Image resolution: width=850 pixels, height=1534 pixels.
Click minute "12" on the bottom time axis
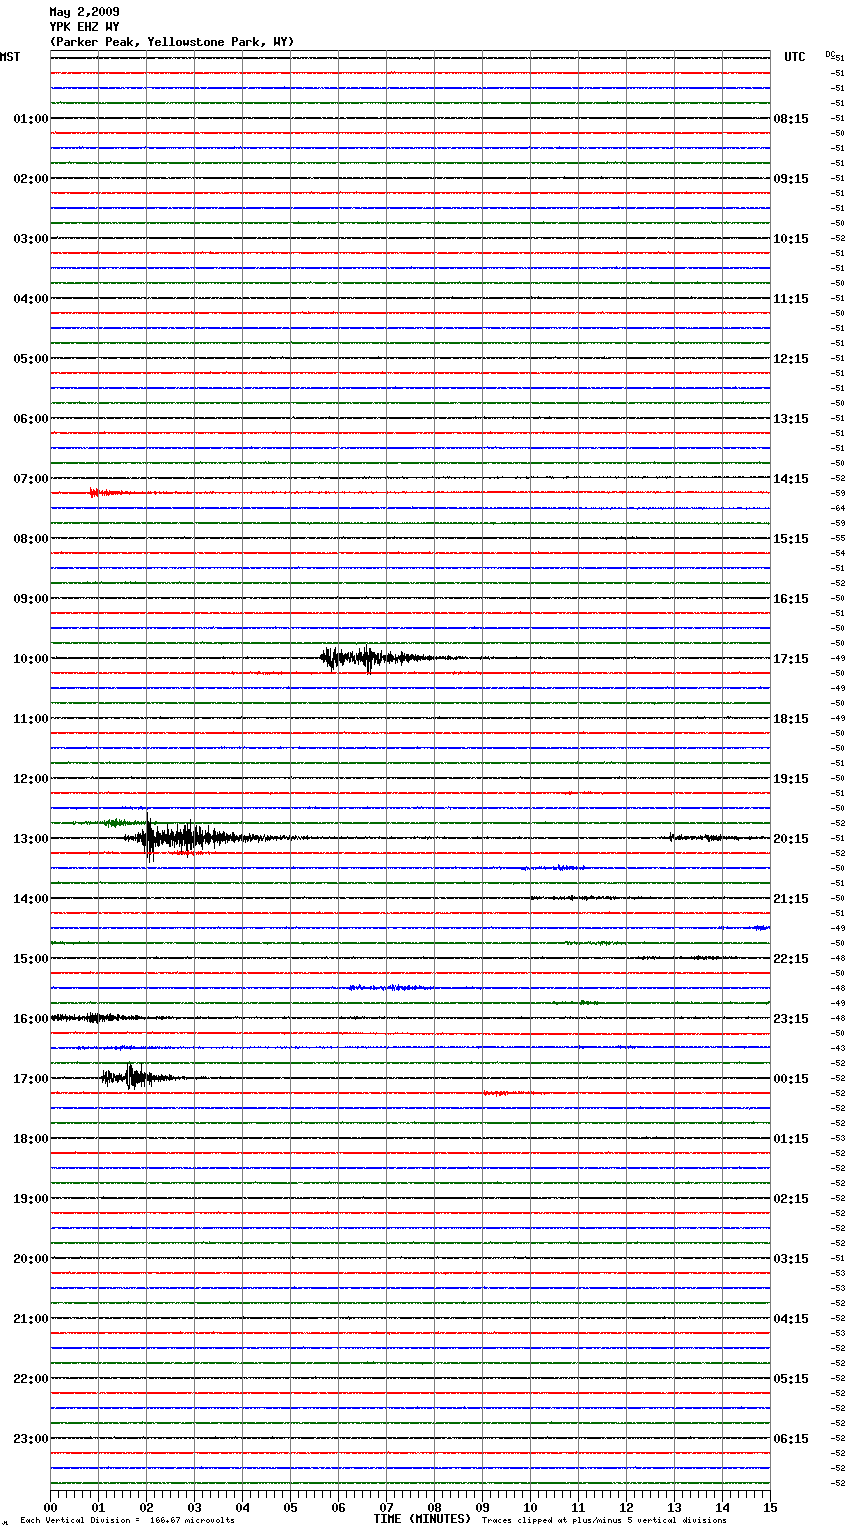point(626,1507)
